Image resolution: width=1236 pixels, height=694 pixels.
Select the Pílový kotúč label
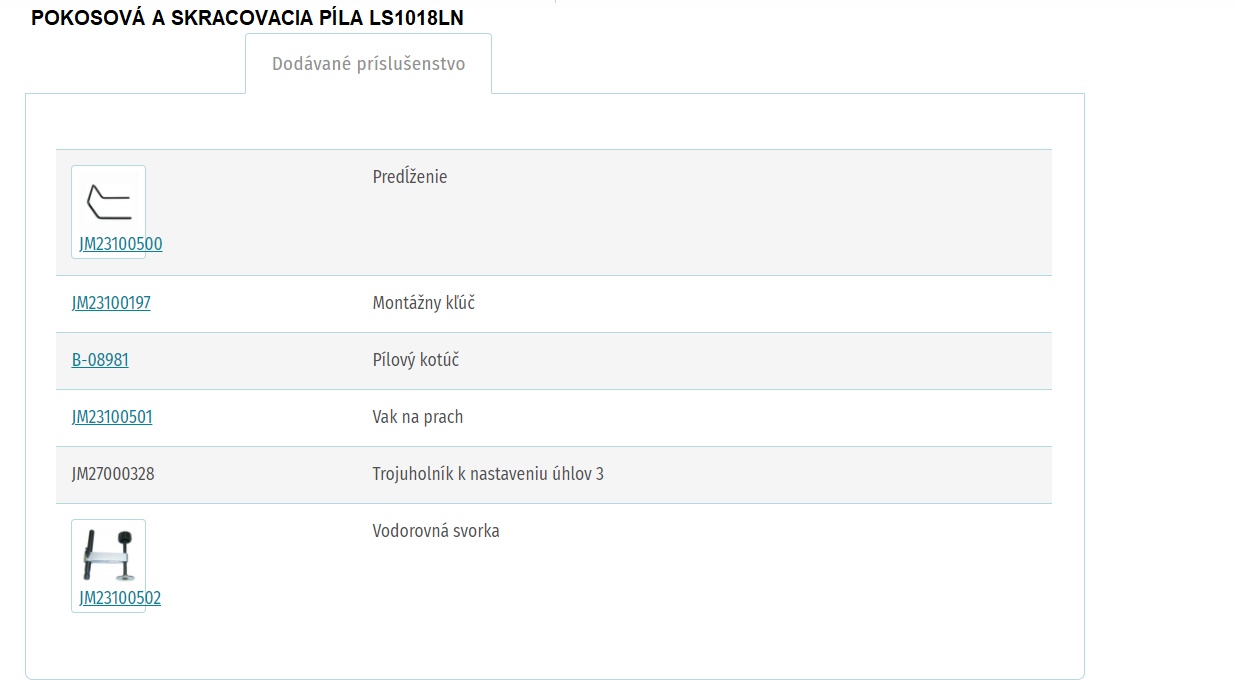416,360
